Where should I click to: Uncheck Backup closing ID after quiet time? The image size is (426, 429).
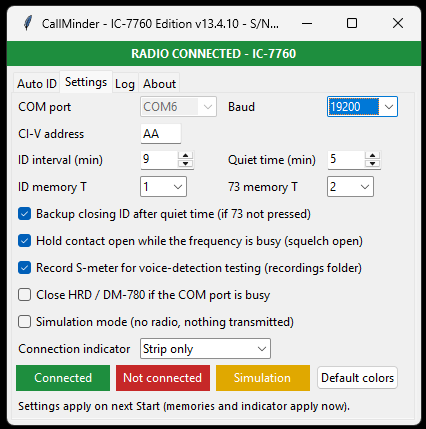click(x=25, y=214)
